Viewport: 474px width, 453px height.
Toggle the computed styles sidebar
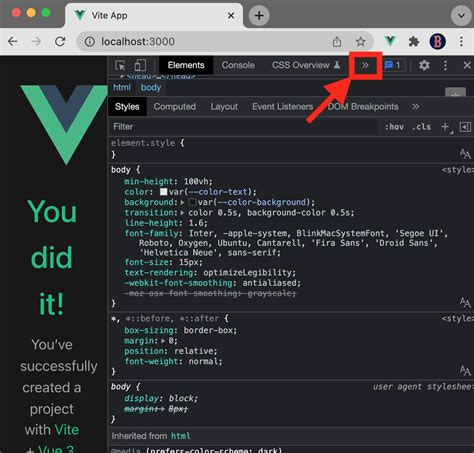(465, 127)
